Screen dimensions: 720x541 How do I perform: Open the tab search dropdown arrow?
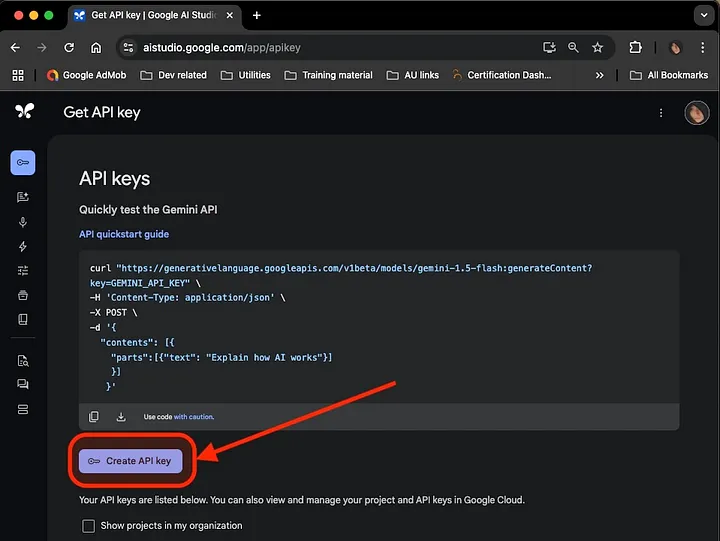(x=703, y=15)
